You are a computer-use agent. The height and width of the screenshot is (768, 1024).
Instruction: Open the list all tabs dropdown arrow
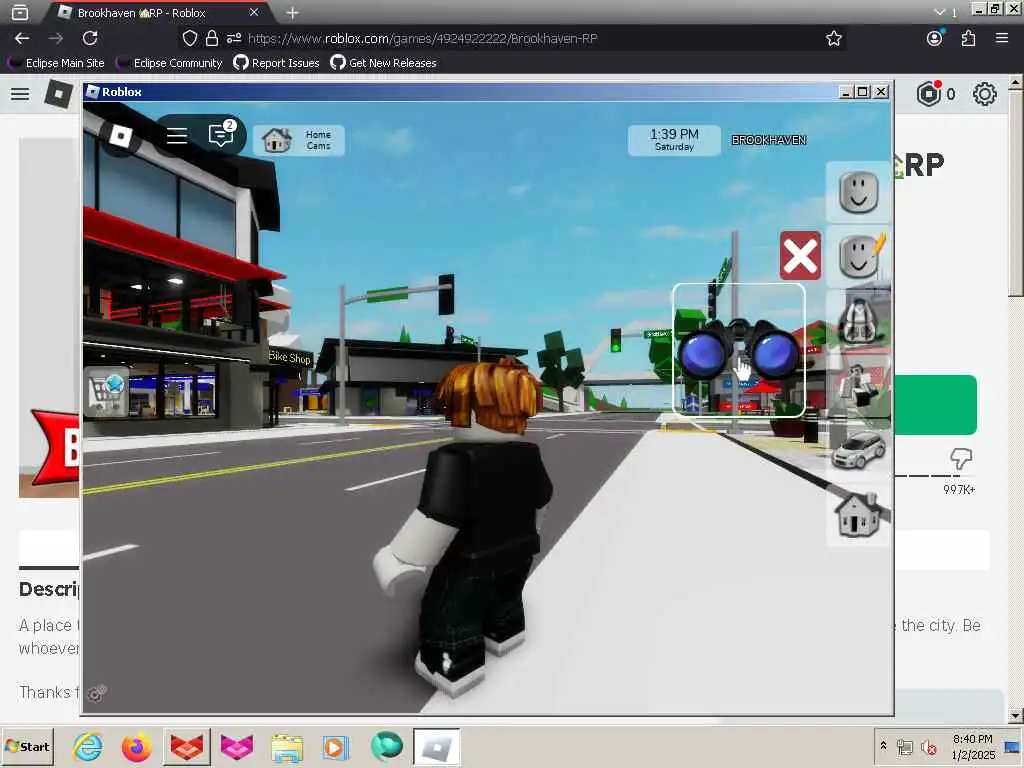point(939,12)
